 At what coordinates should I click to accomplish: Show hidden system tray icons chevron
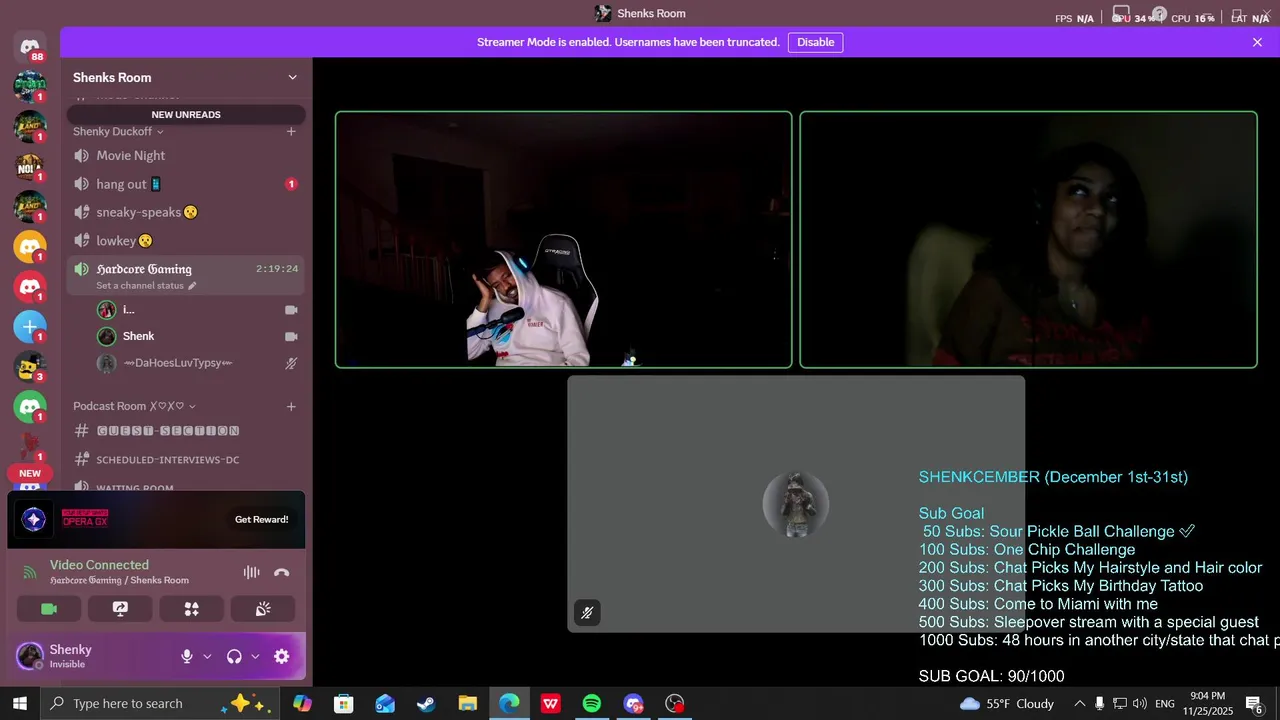coord(1079,704)
